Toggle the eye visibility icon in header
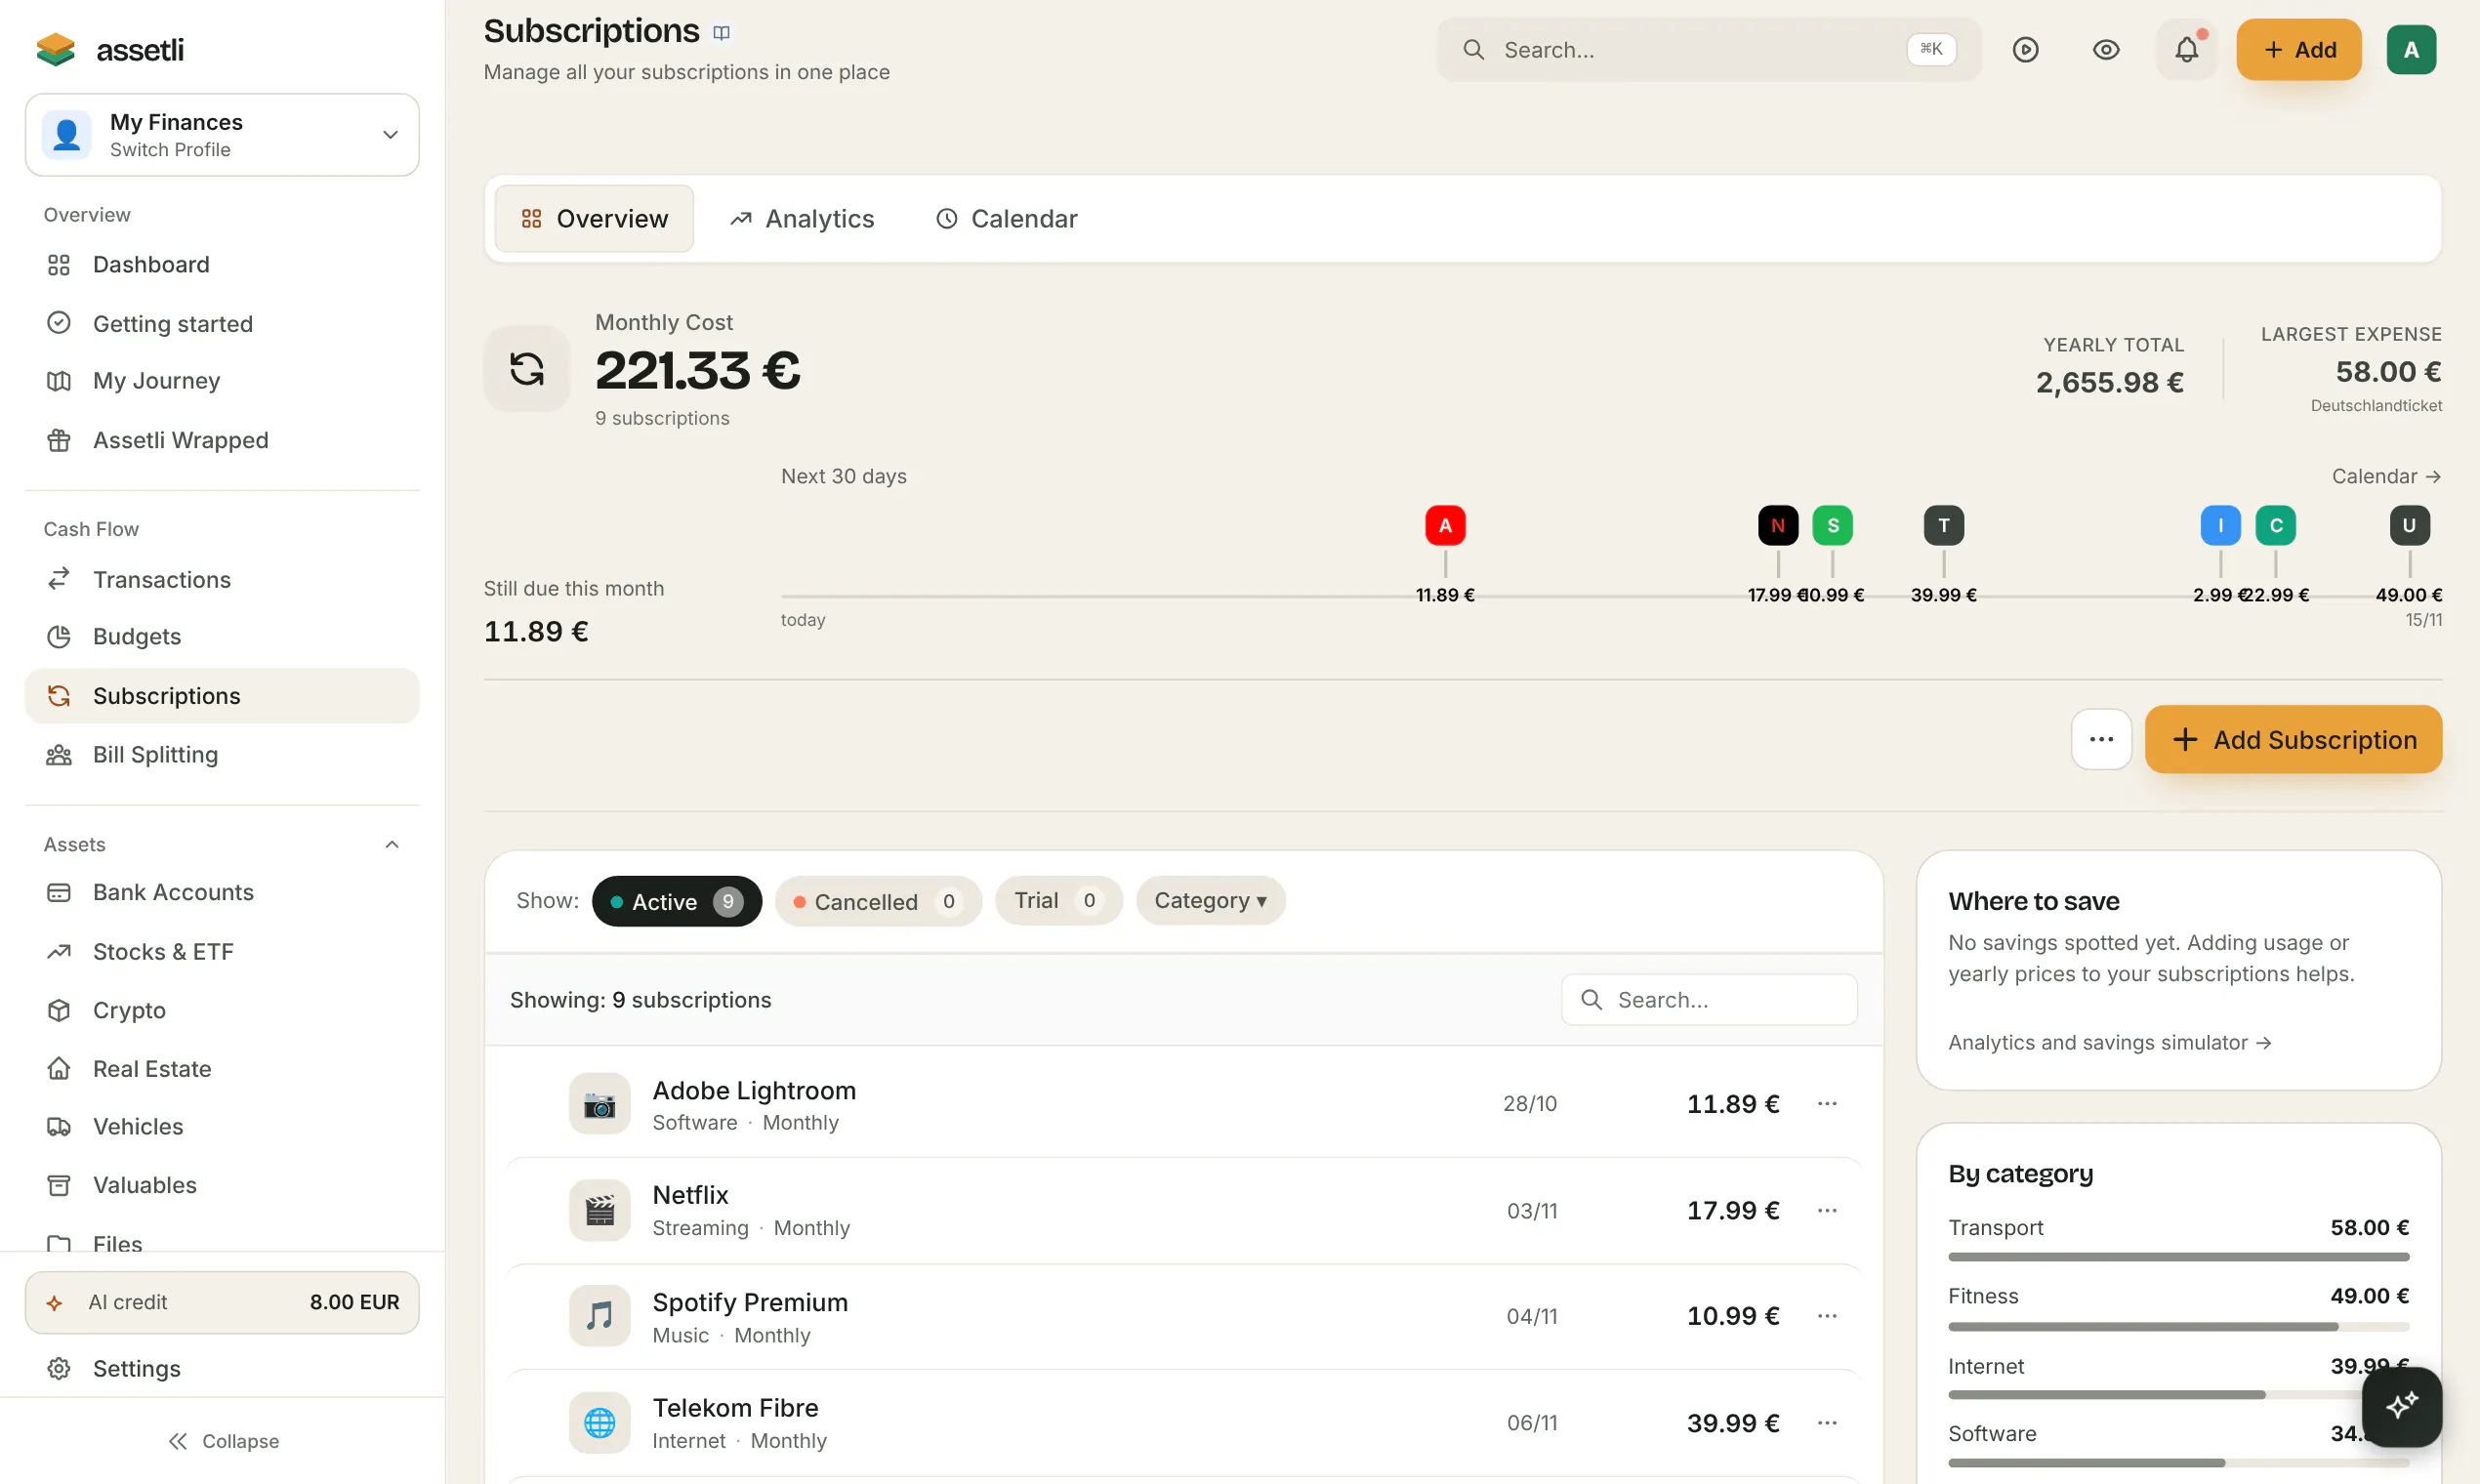Screen dimensions: 2480x1484 tap(2106, 49)
